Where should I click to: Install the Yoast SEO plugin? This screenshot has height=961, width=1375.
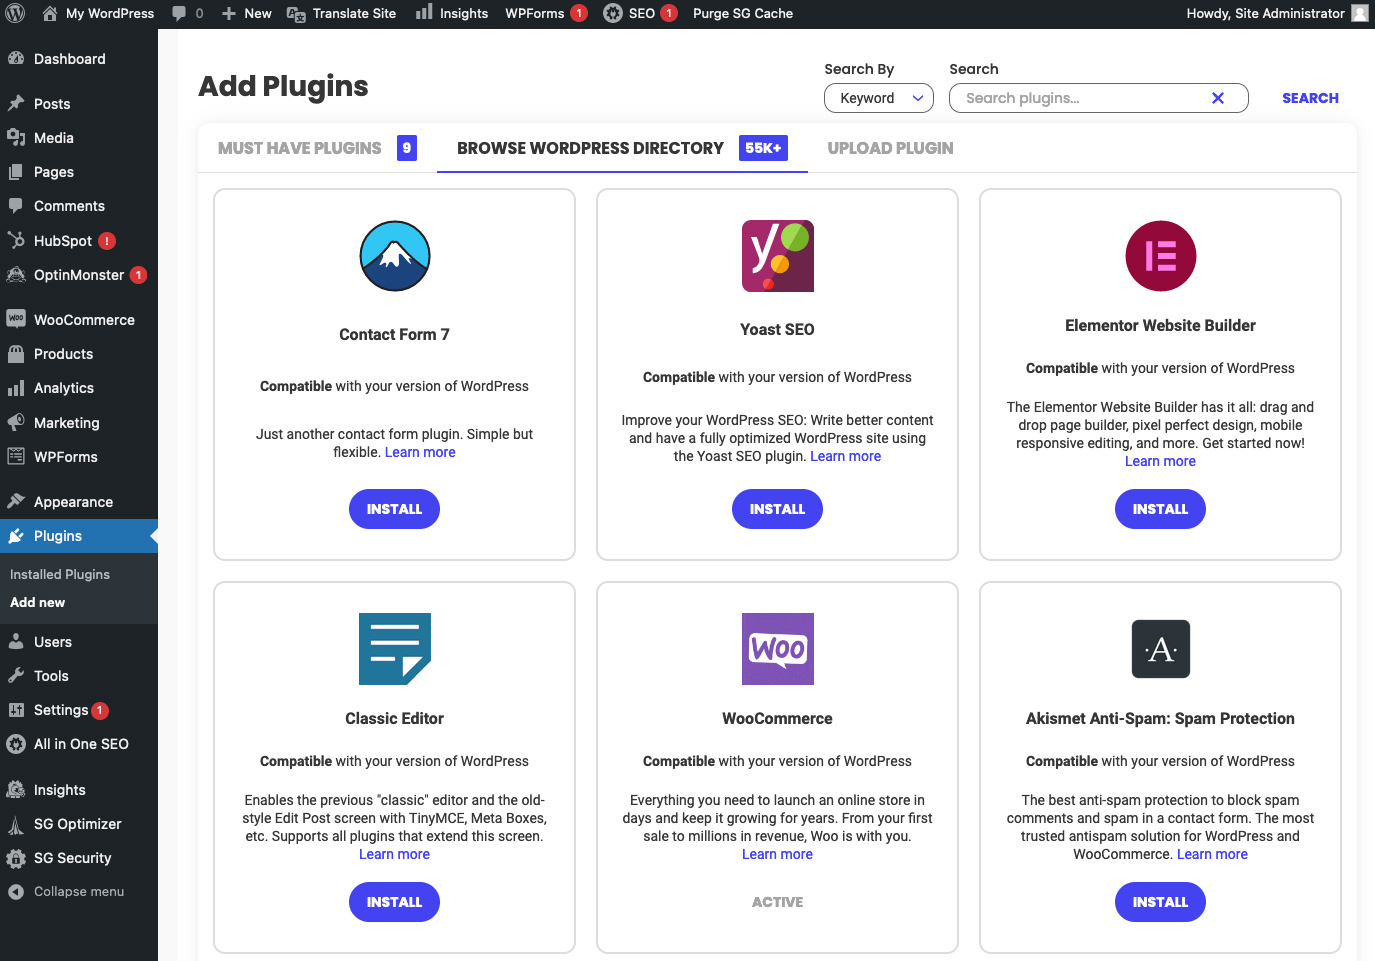(777, 509)
